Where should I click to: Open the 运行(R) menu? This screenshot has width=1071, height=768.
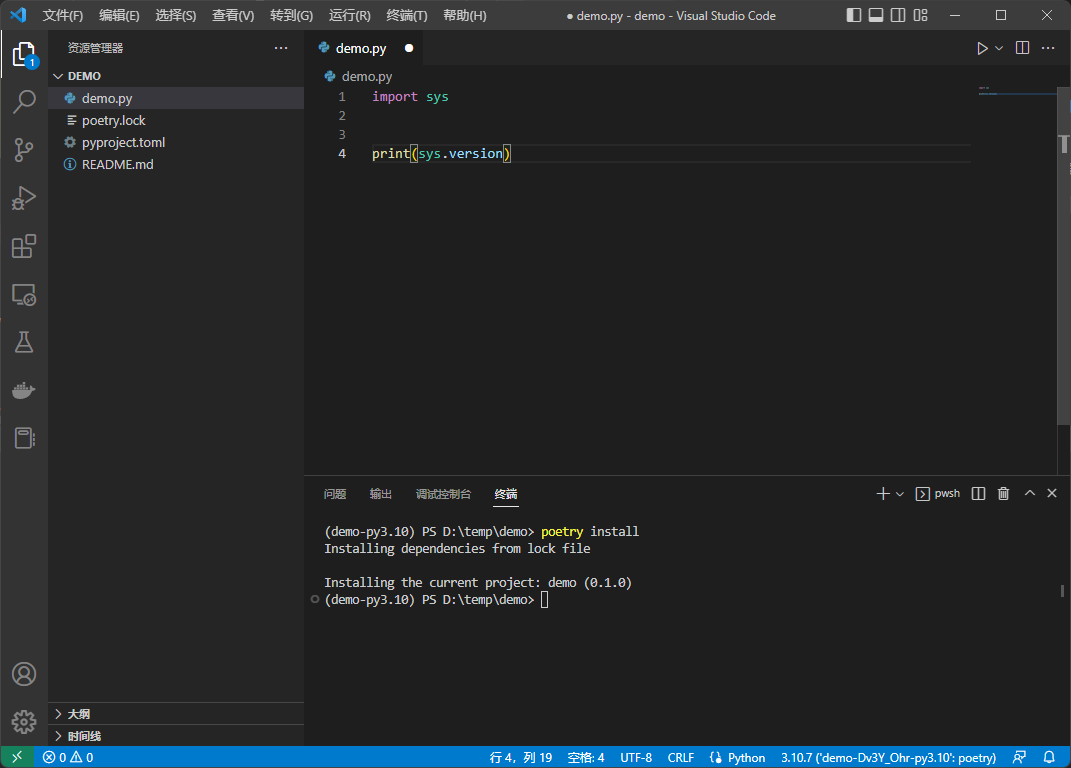click(349, 15)
